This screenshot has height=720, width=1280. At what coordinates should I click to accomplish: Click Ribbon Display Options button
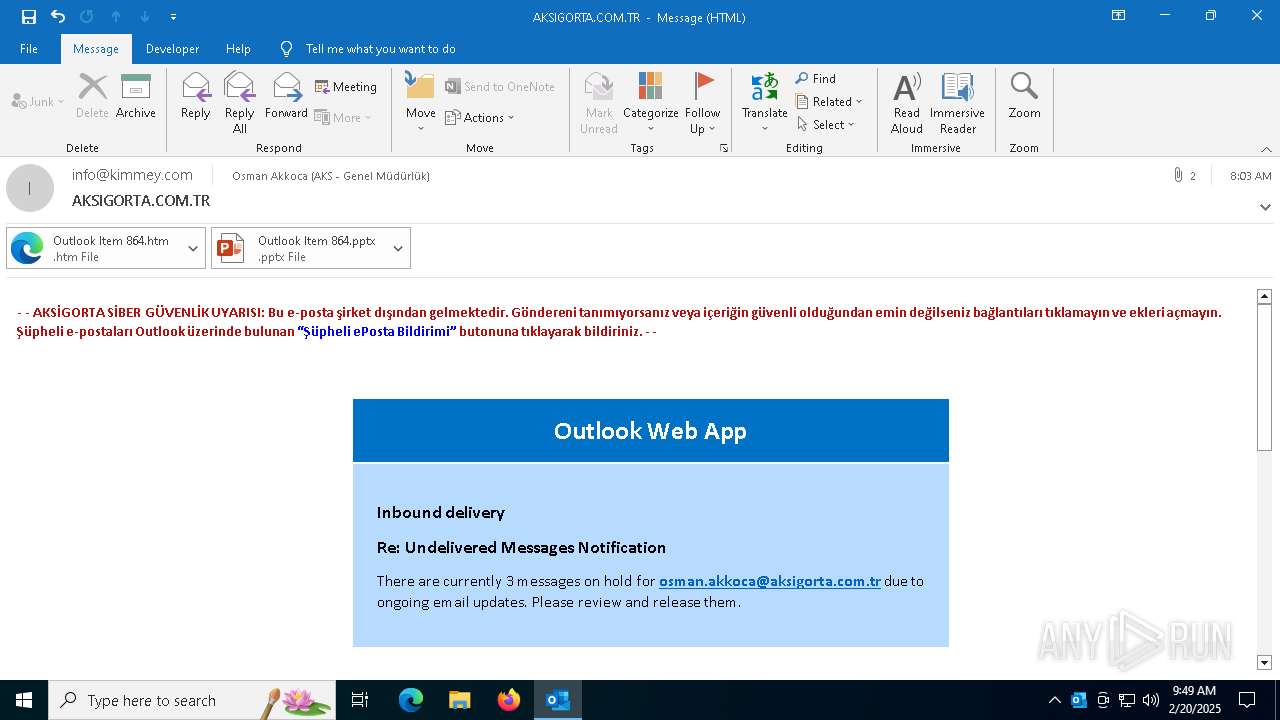click(x=1118, y=15)
